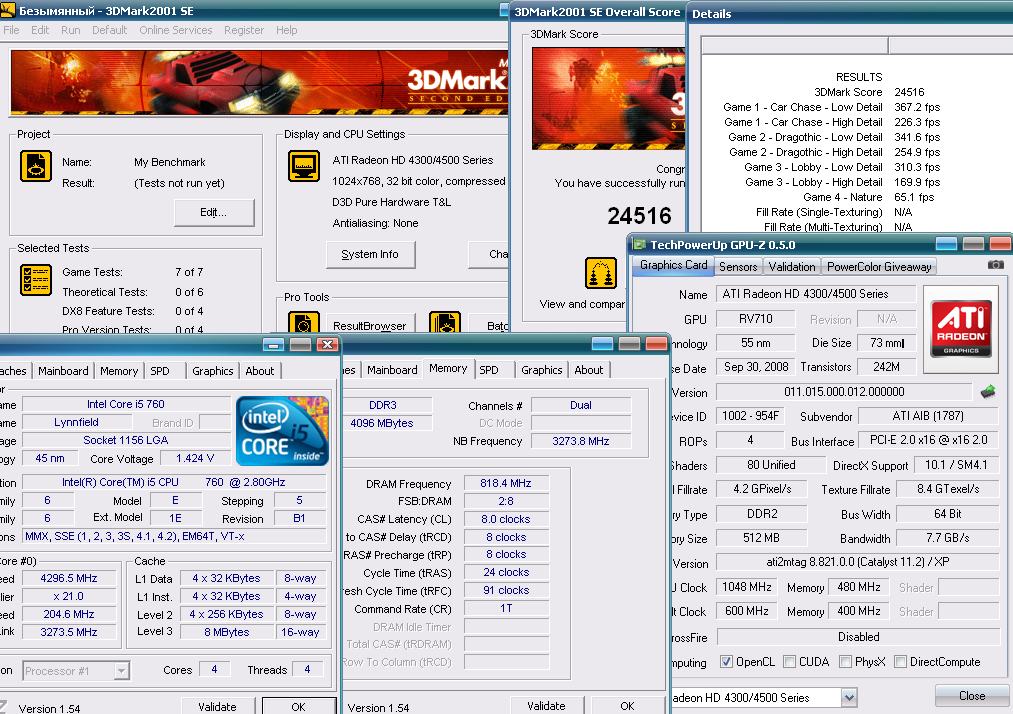
Task: Open the Help menu in 3DMark
Action: pyautogui.click(x=286, y=30)
